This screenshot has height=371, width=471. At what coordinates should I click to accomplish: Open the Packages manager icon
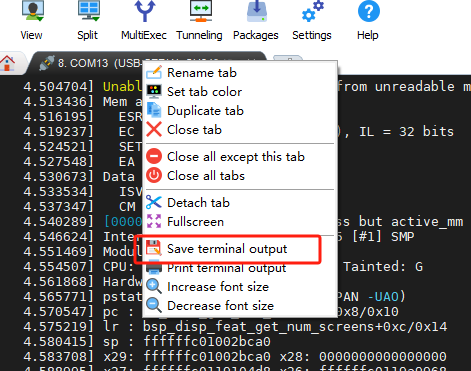257,11
